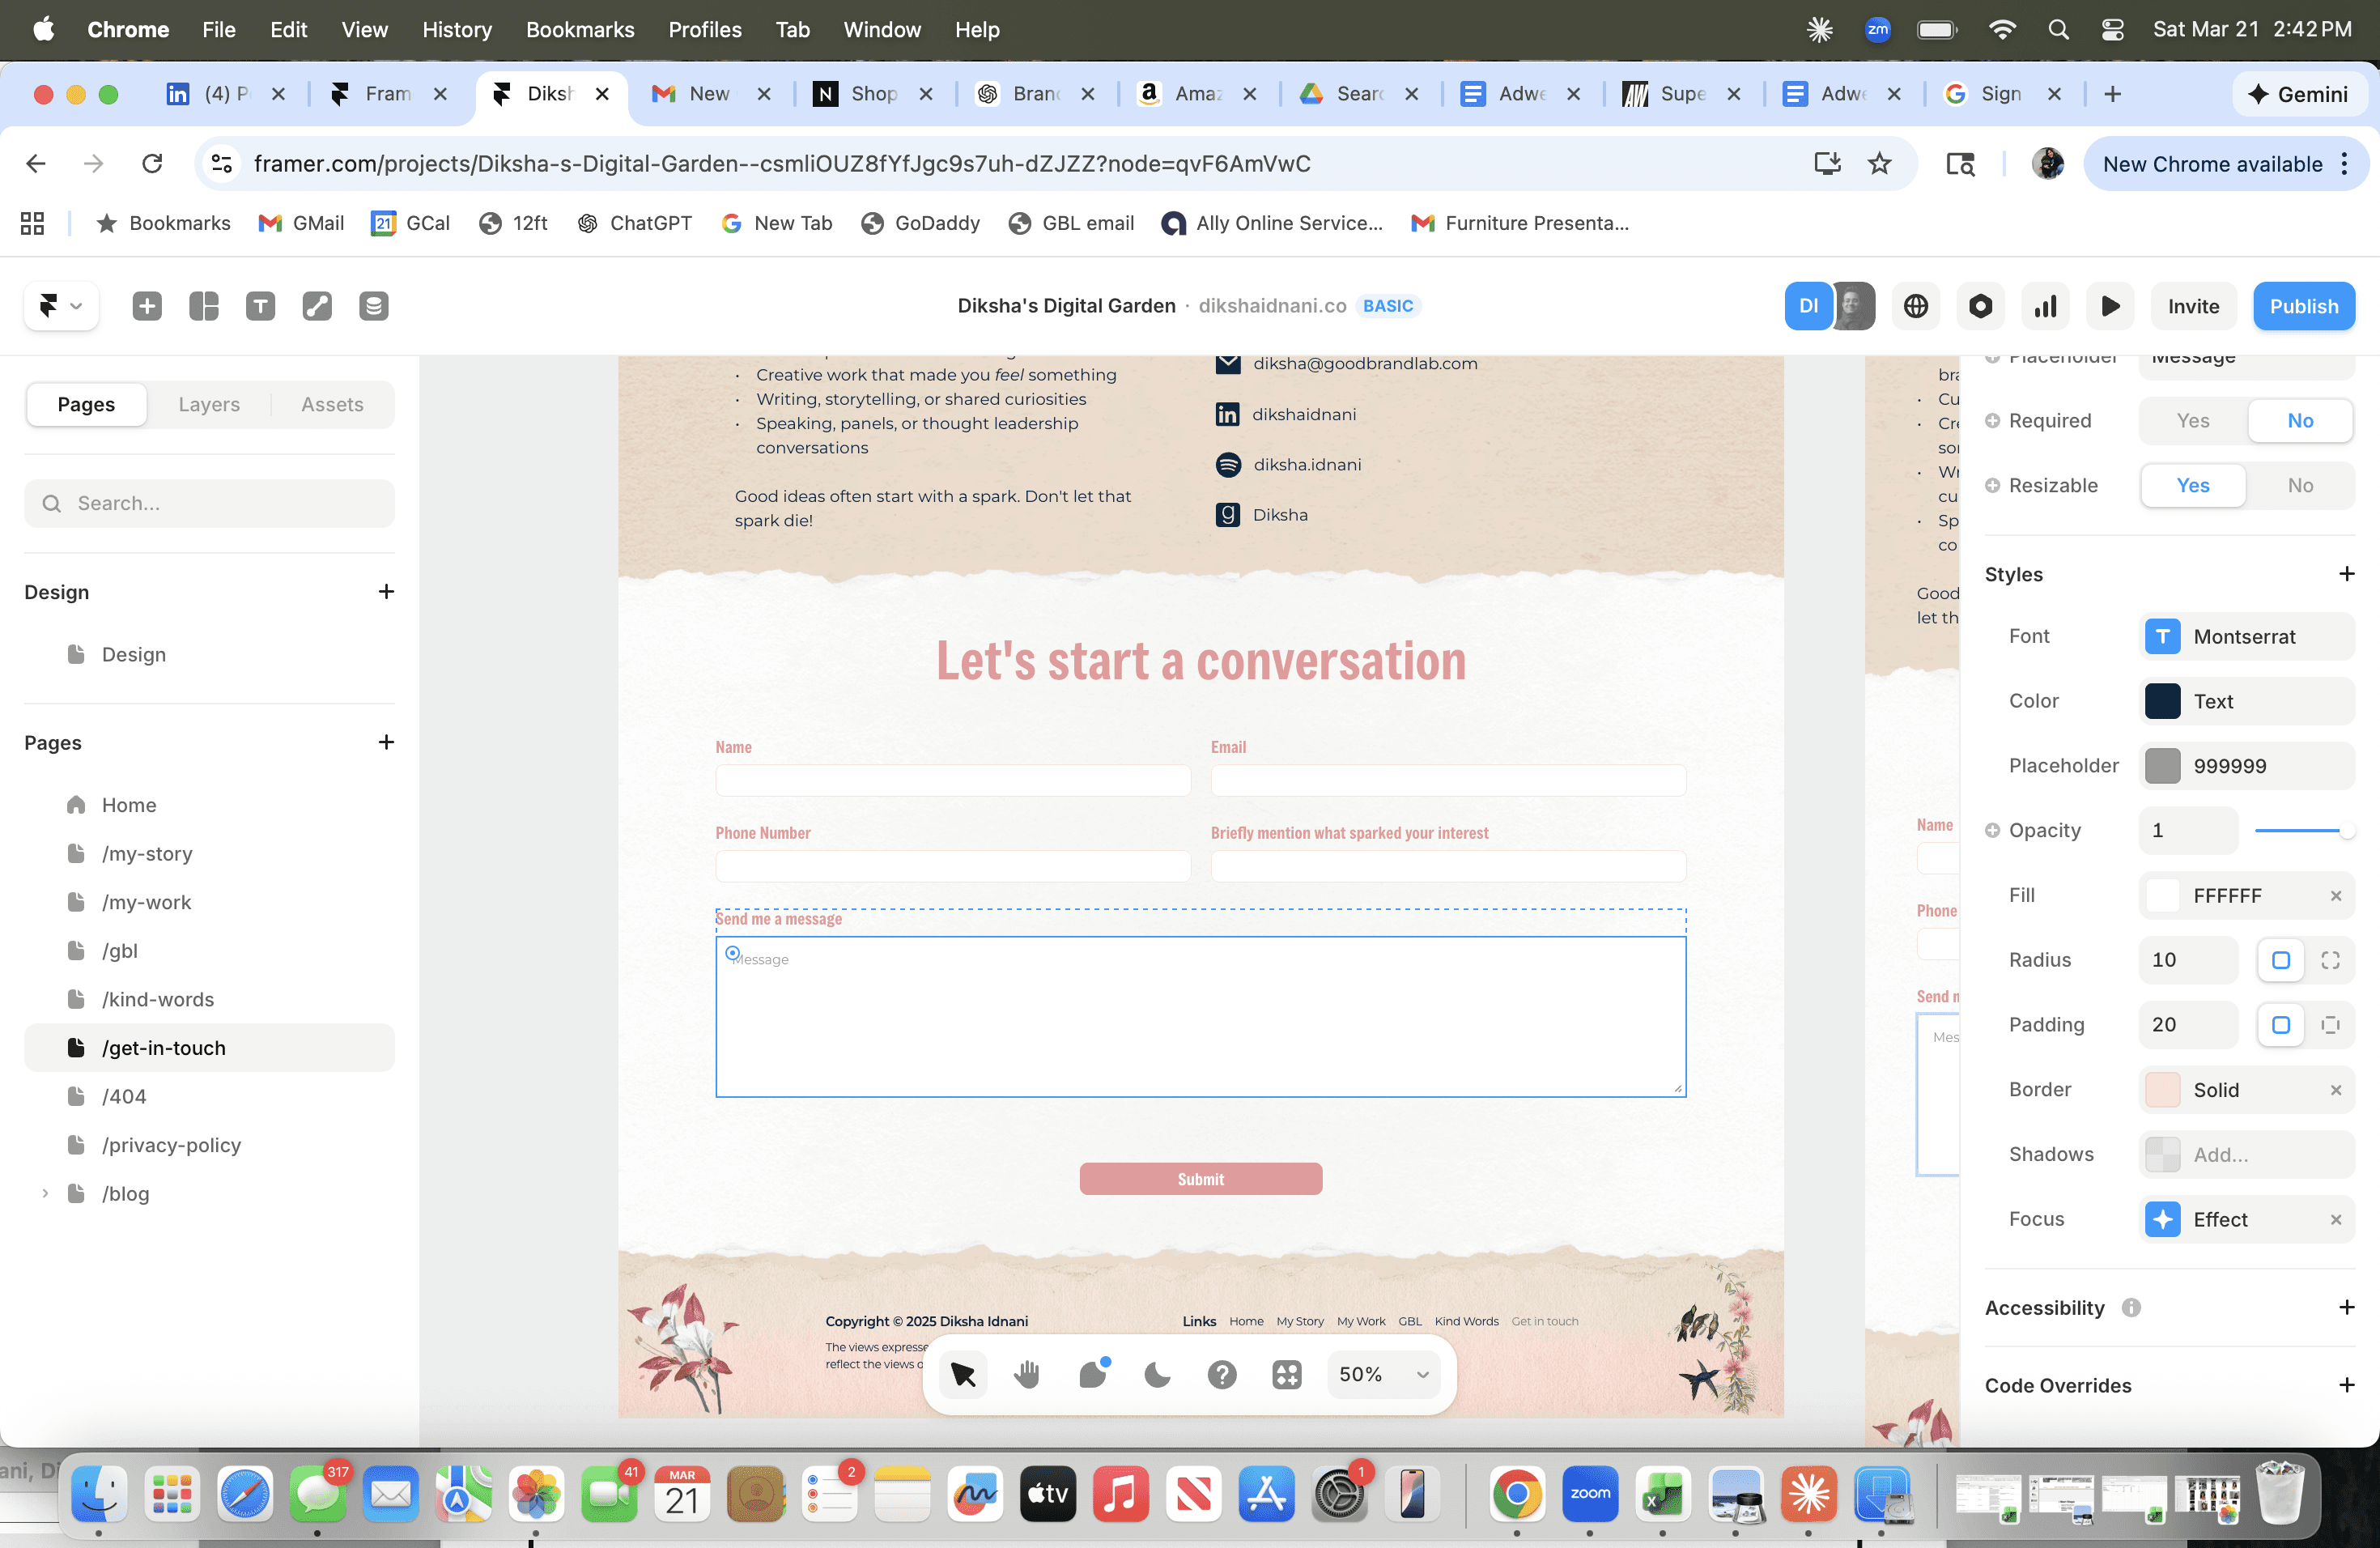Expand the /blog page folder

(x=45, y=1193)
